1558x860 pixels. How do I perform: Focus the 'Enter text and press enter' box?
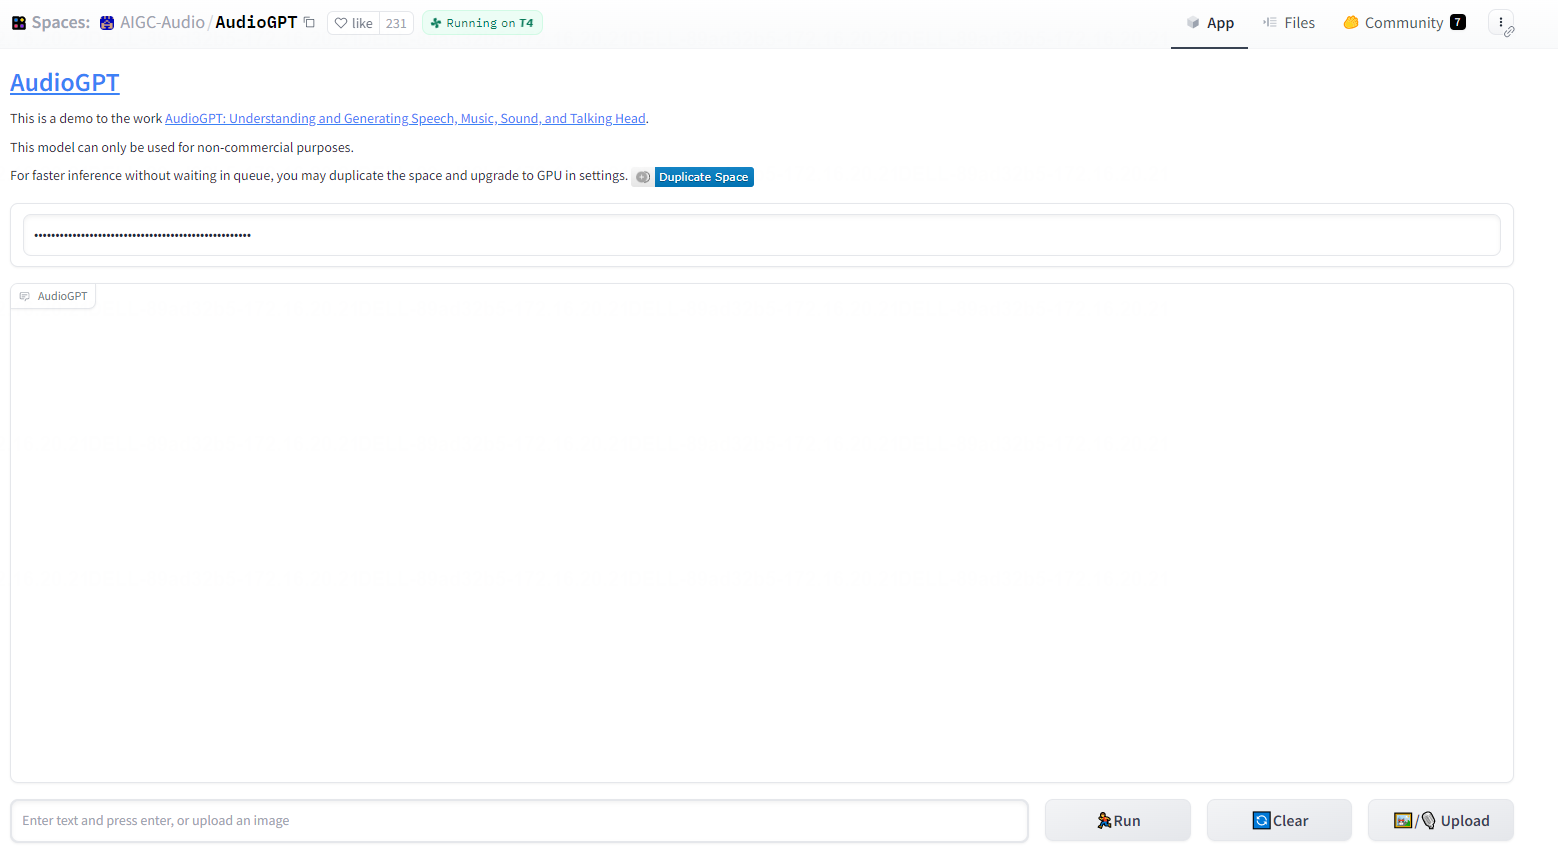(x=519, y=821)
